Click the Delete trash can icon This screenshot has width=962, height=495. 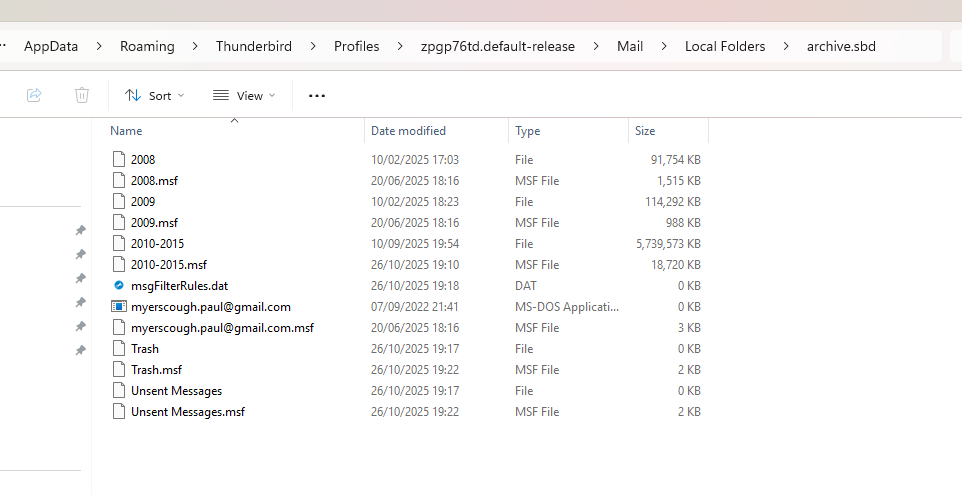pos(82,95)
